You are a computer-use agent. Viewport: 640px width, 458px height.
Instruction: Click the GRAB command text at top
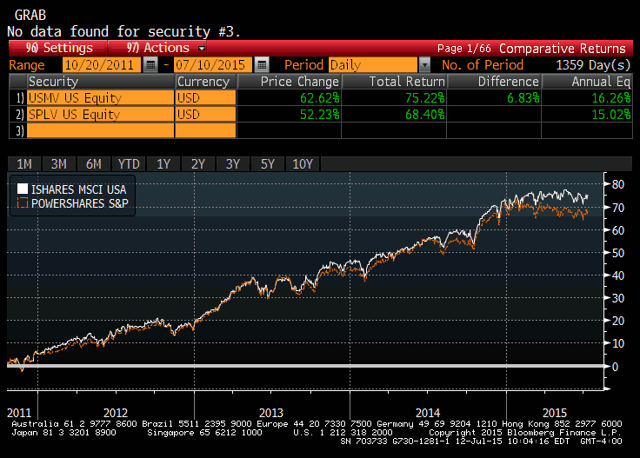pyautogui.click(x=30, y=15)
